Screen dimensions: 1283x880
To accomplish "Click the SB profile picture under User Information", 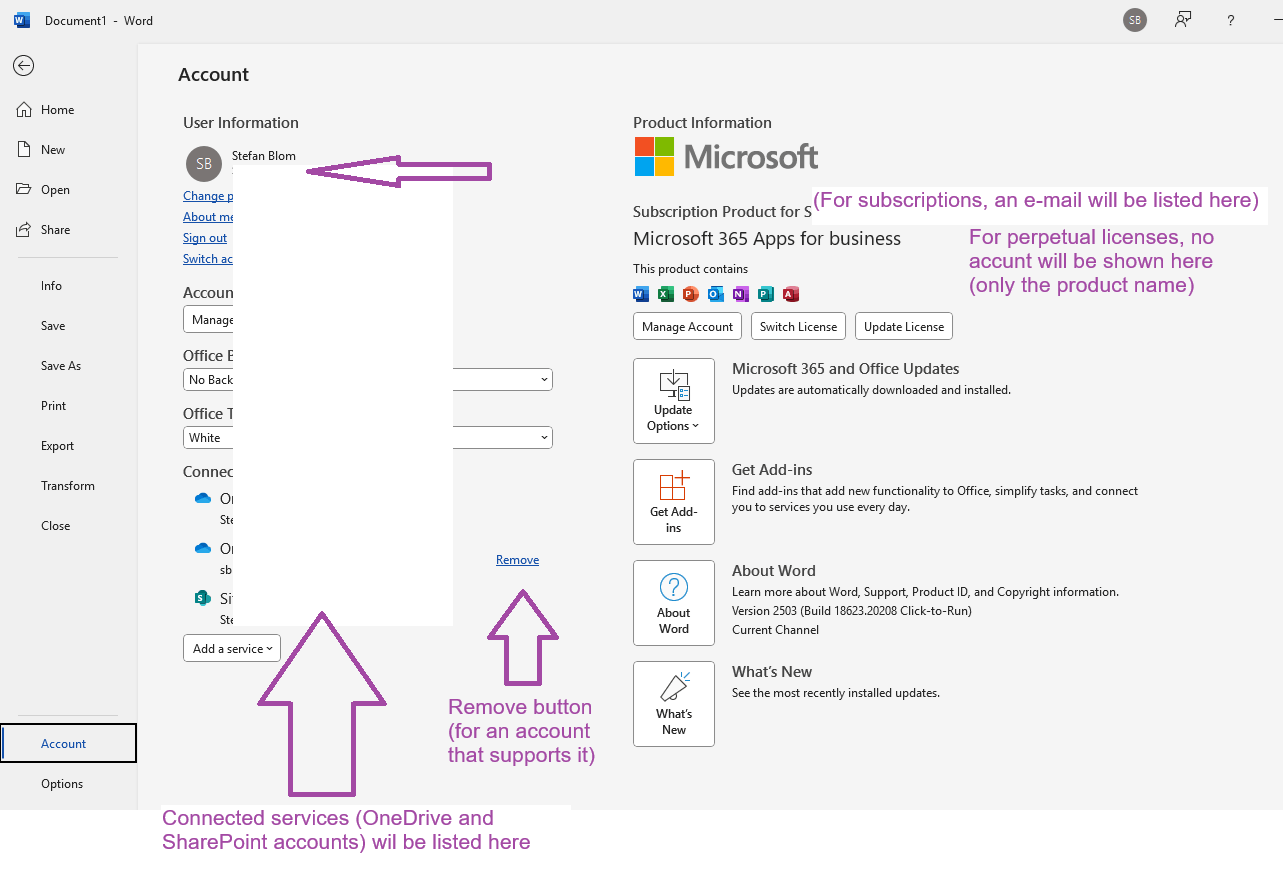I will tap(204, 164).
